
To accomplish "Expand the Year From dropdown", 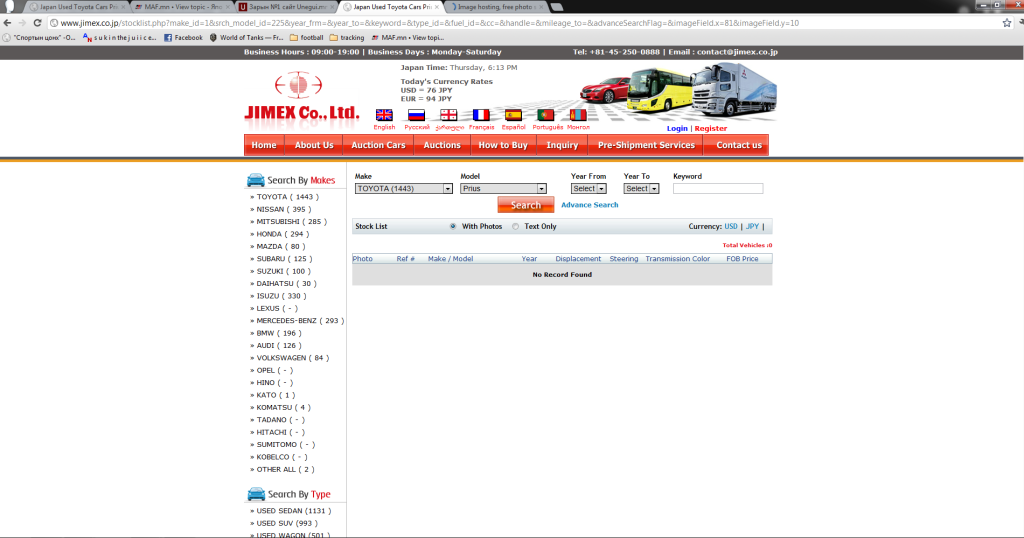I will [589, 188].
